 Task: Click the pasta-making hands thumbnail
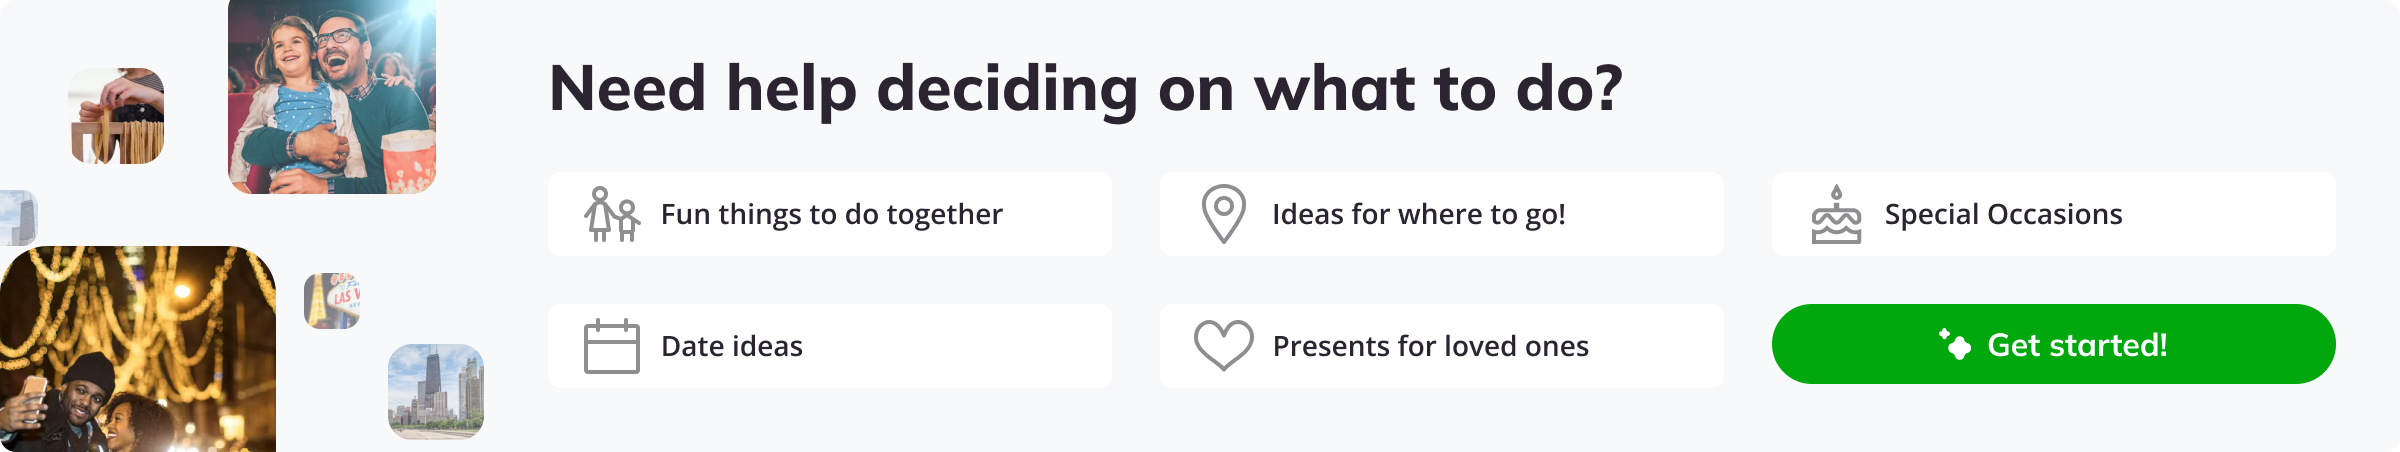(x=116, y=116)
